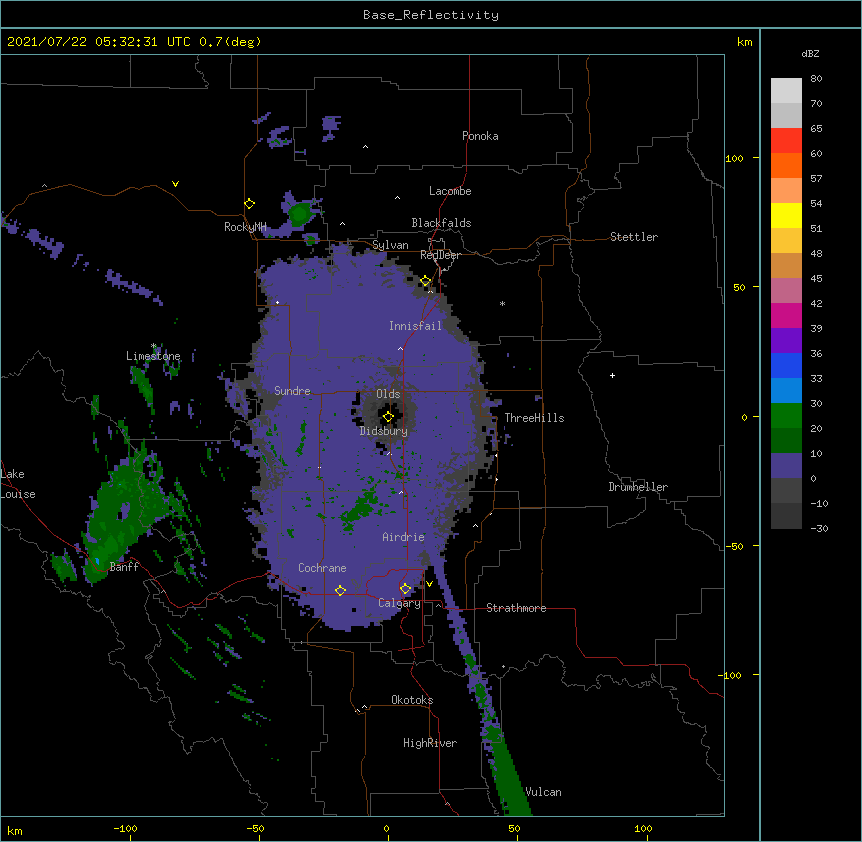The height and width of the screenshot is (842, 862).
Task: Click the Olds label
Action: coord(388,394)
